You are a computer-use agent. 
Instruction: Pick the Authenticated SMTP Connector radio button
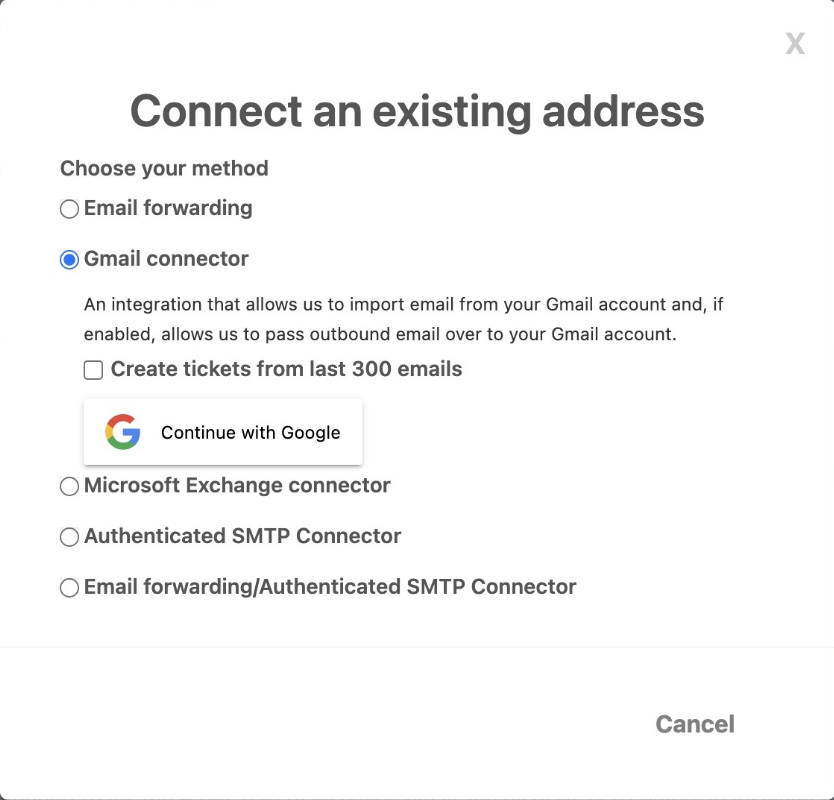click(69, 537)
